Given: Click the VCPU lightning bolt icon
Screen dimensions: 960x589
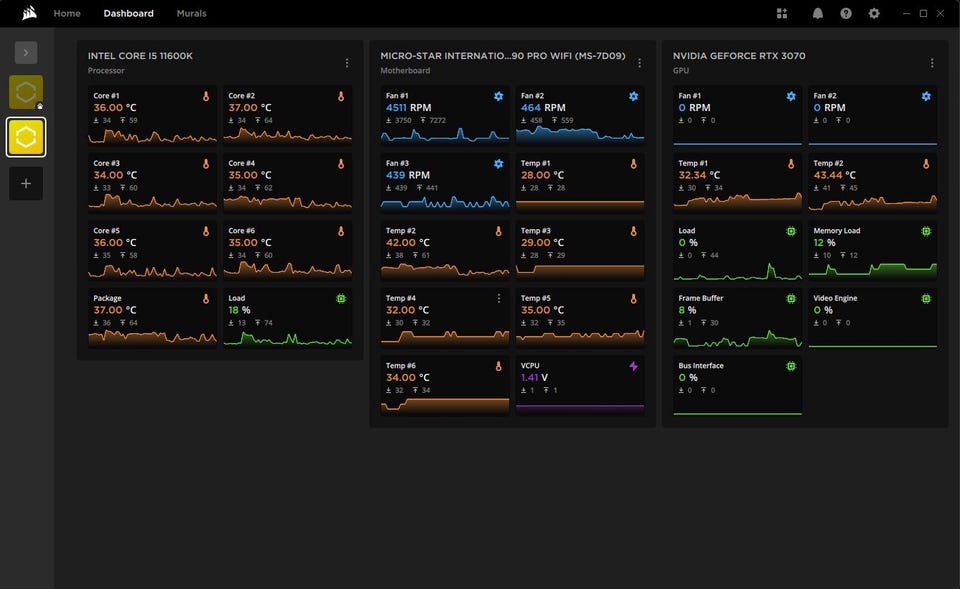Looking at the screenshot, I should [x=633, y=366].
